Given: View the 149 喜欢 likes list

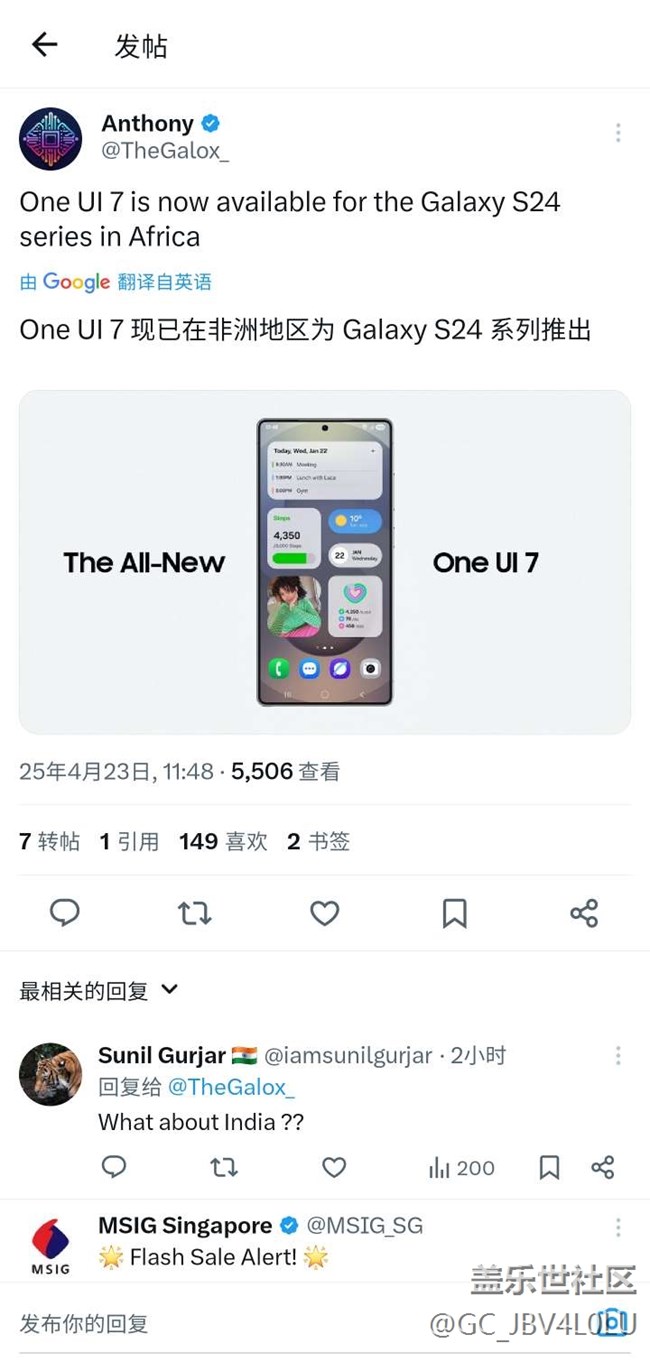Looking at the screenshot, I should 223,842.
